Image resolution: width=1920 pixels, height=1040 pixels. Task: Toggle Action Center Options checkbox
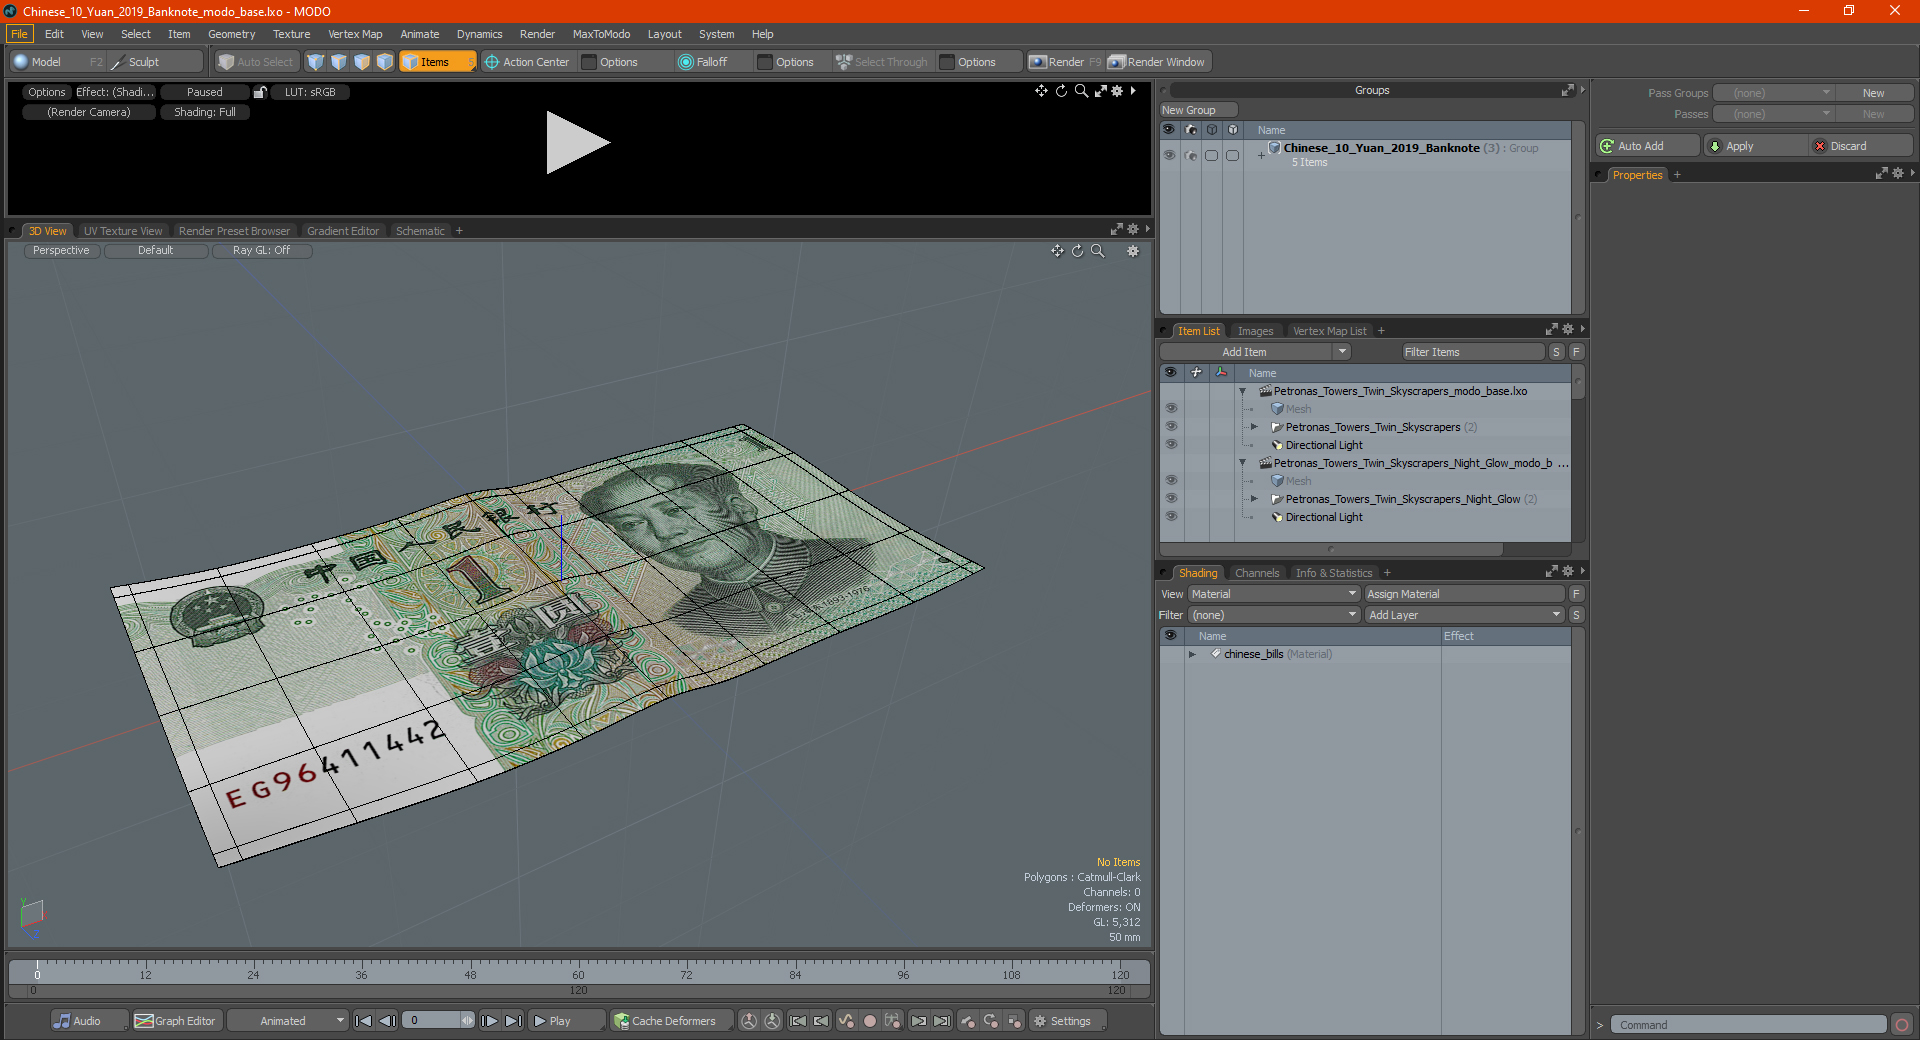pos(589,62)
